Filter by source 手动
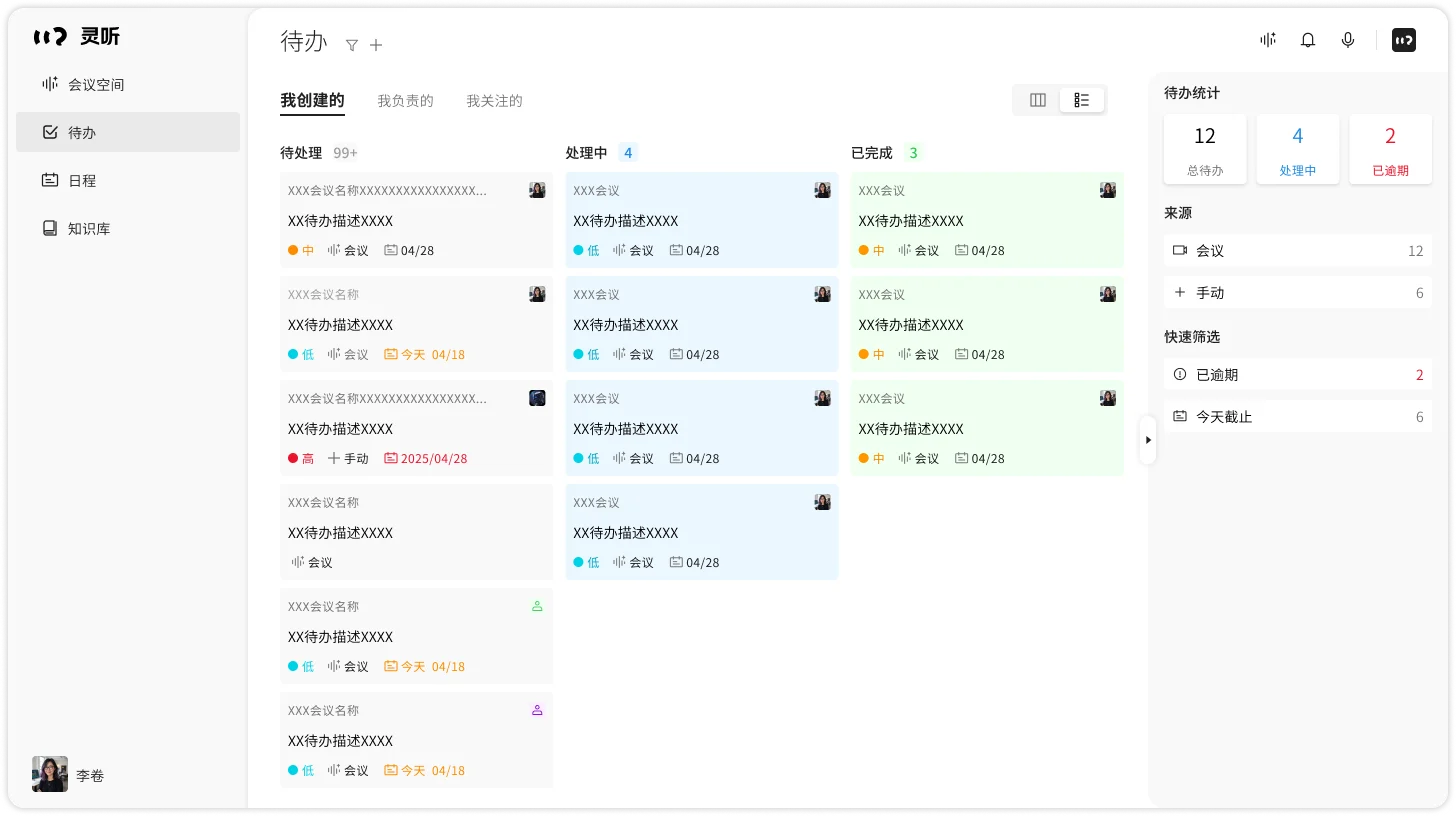The width and height of the screenshot is (1456, 816). point(1298,293)
